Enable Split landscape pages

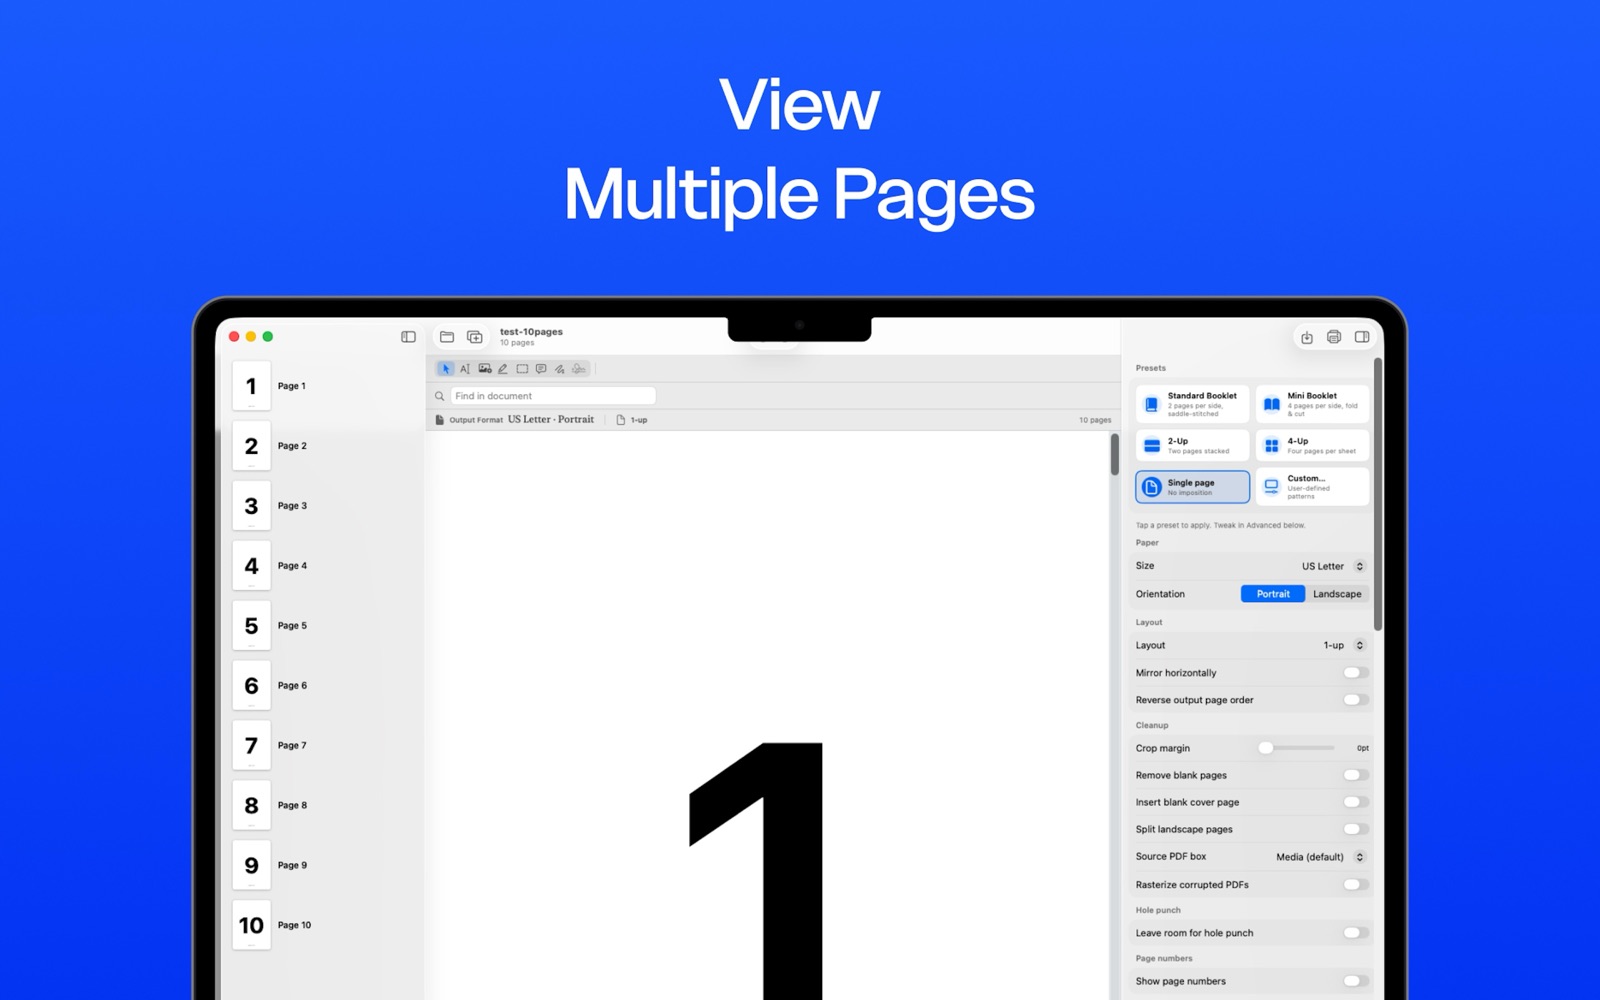tap(1356, 829)
